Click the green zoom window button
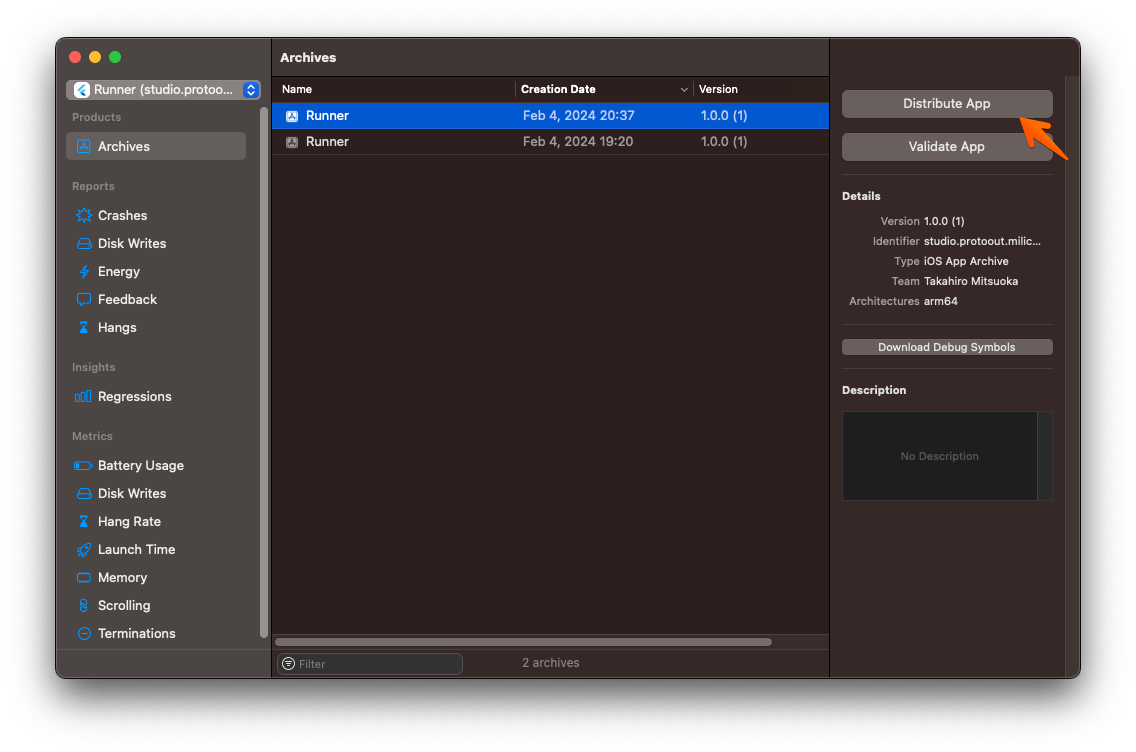Viewport: 1136px width, 752px height. click(x=115, y=57)
